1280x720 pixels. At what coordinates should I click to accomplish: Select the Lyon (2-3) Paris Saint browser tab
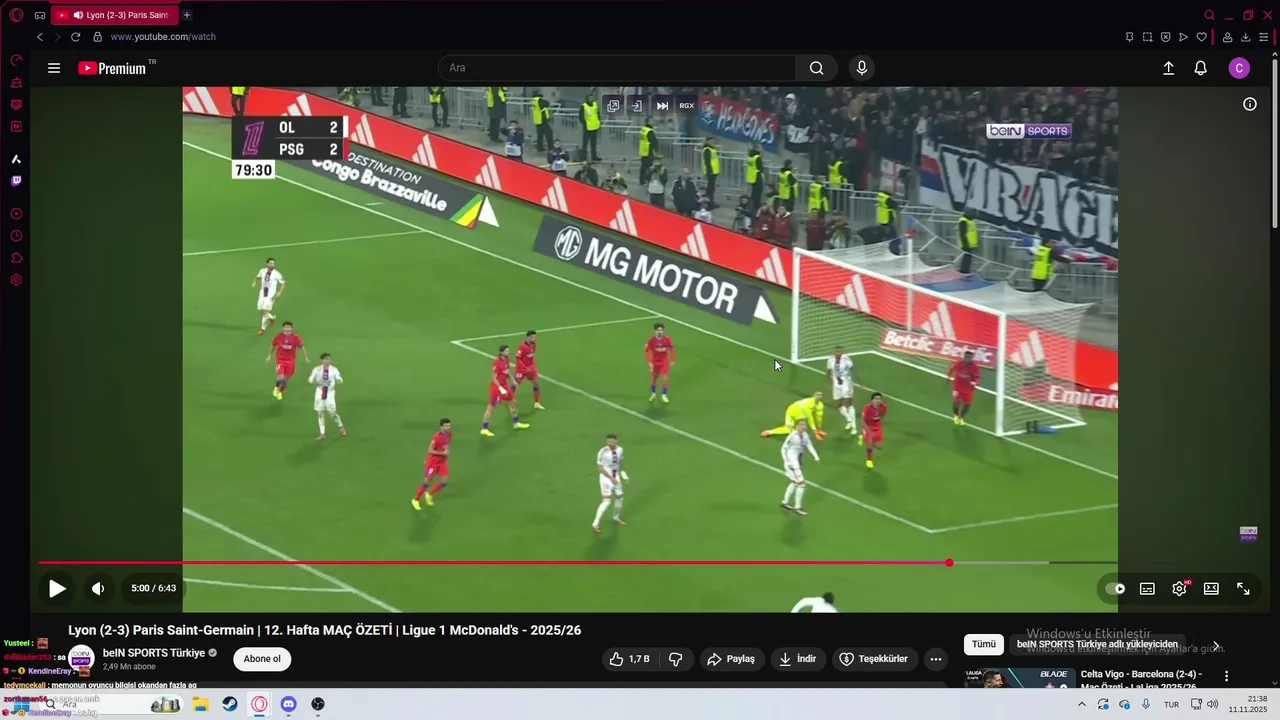[114, 15]
